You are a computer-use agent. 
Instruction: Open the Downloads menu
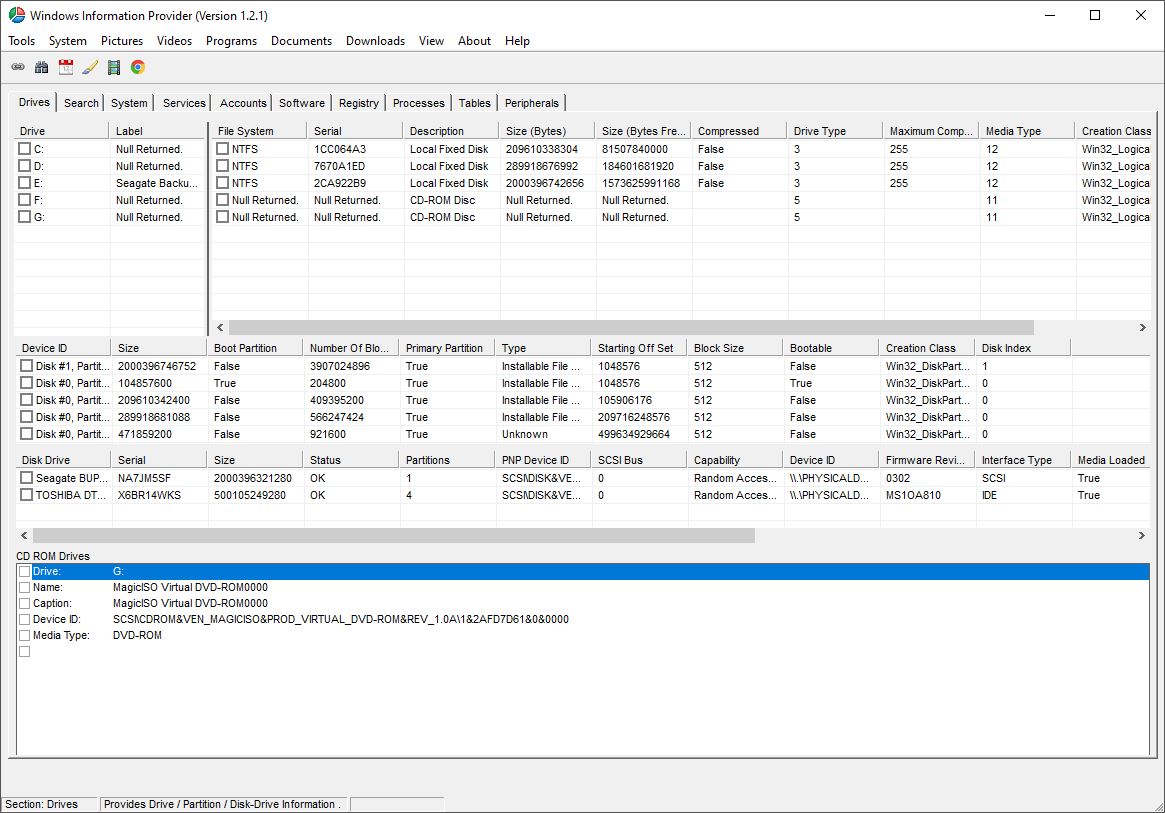tap(375, 41)
